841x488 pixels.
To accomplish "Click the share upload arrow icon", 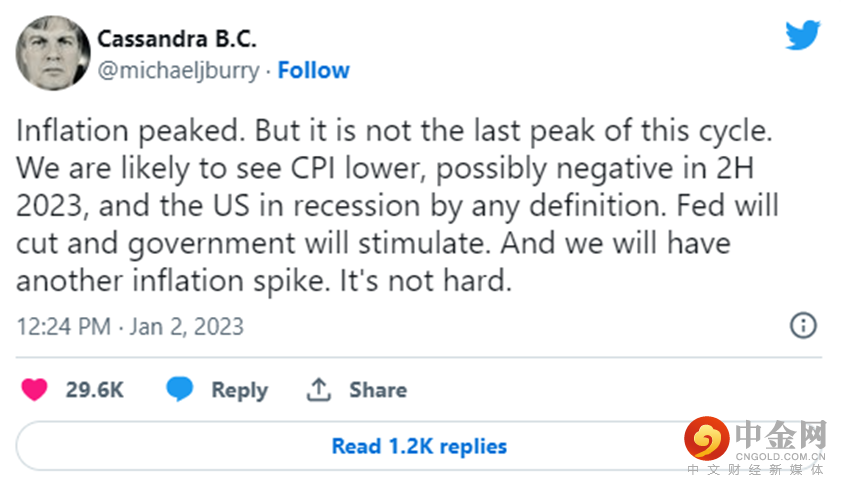I will click(319, 389).
